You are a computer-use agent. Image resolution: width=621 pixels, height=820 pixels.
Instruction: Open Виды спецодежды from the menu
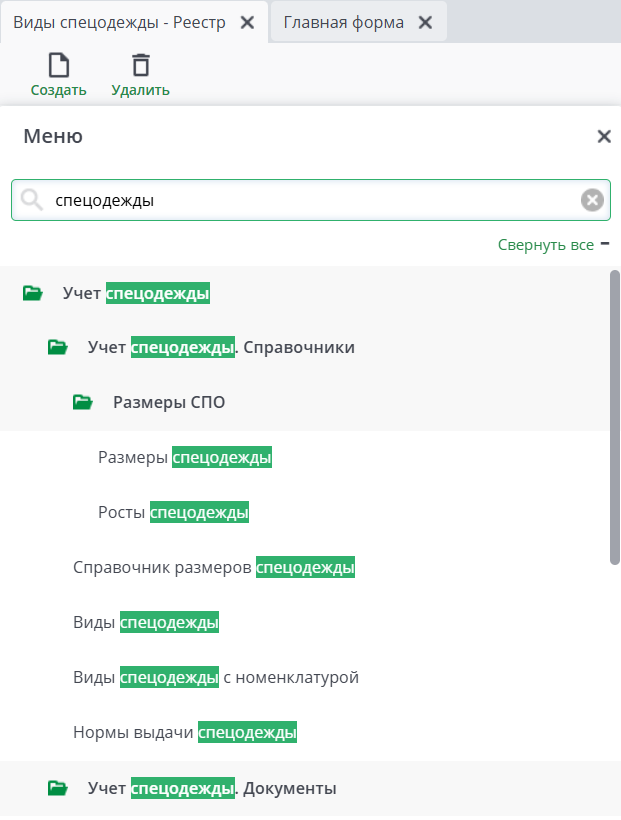[x=146, y=621]
